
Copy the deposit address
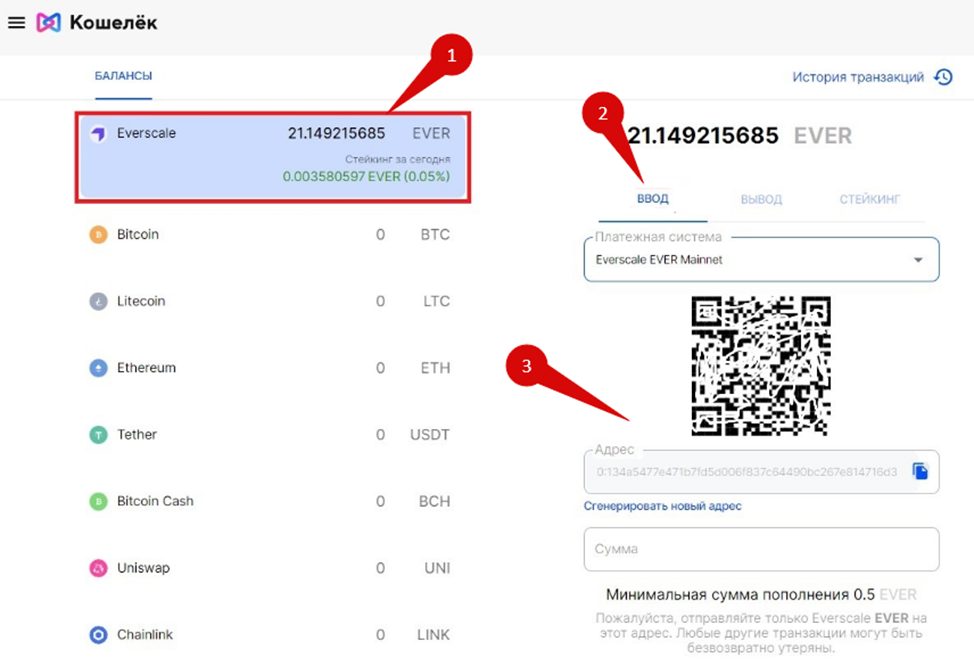pos(920,472)
